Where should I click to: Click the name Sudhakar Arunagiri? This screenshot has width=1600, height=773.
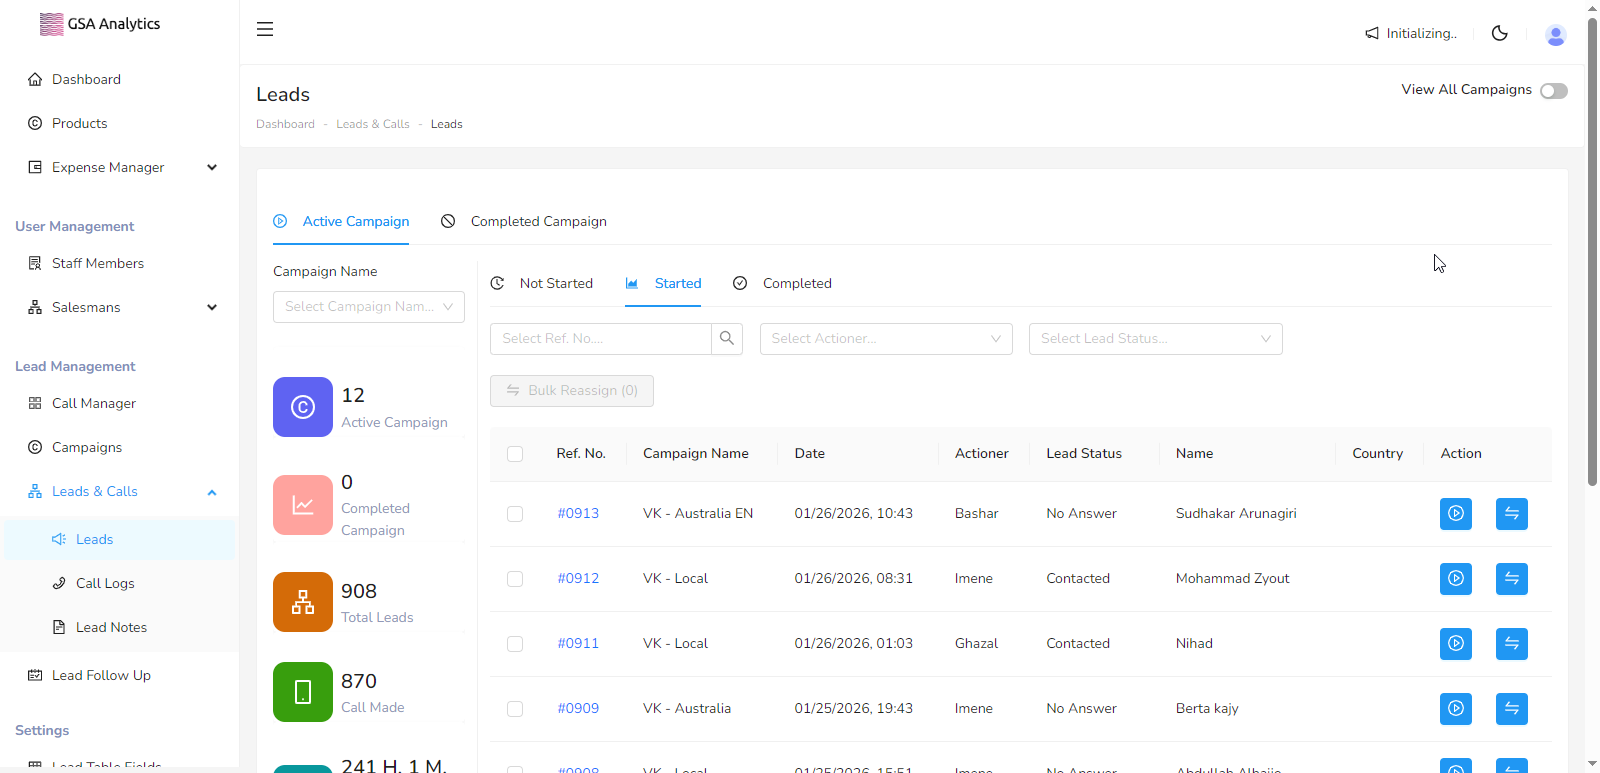(x=1236, y=514)
